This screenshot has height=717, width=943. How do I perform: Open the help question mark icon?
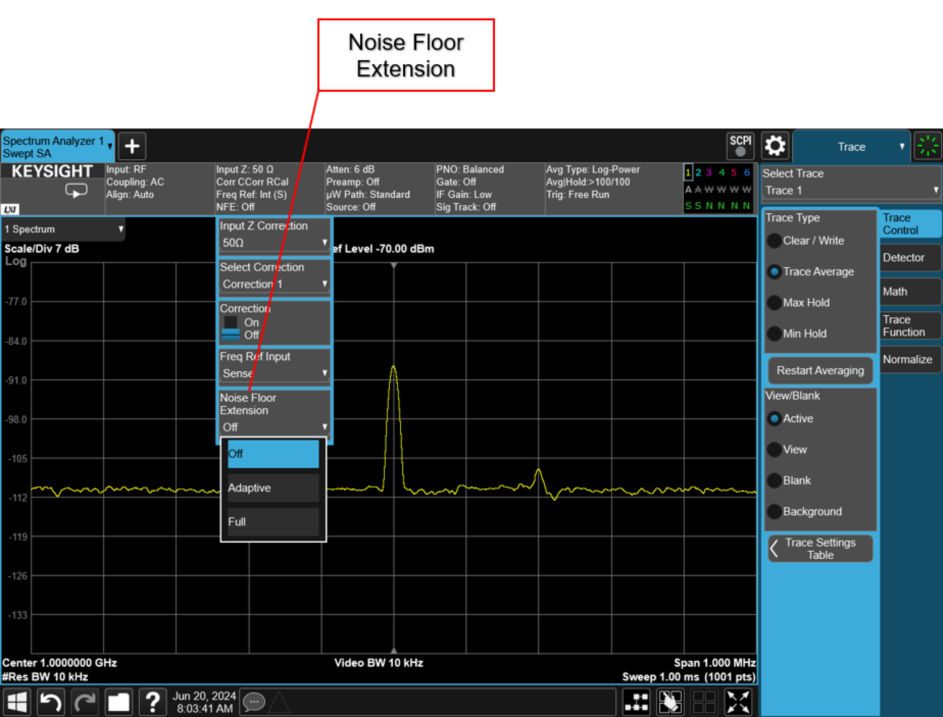(x=152, y=701)
